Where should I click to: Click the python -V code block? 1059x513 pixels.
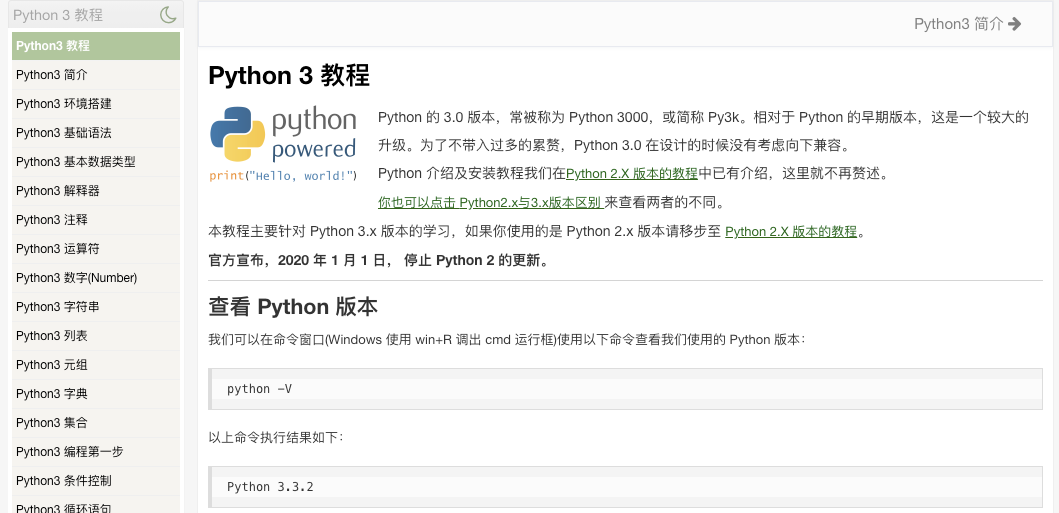(625, 389)
